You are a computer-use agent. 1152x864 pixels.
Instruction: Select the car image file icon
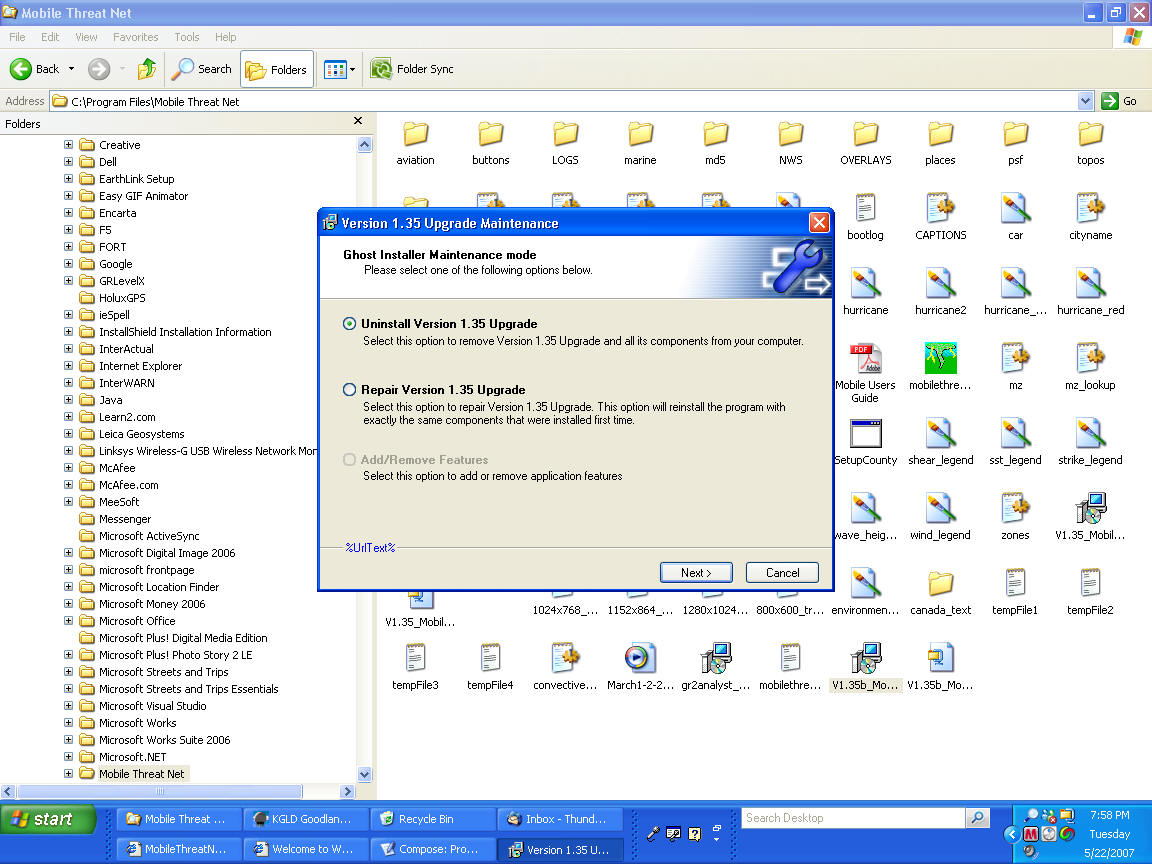tap(1015, 209)
